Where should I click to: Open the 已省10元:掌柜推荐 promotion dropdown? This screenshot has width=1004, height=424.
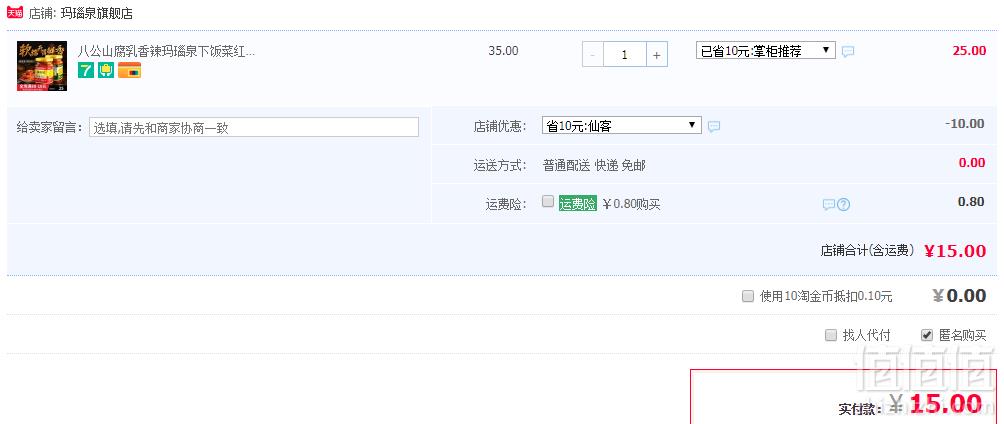(766, 51)
